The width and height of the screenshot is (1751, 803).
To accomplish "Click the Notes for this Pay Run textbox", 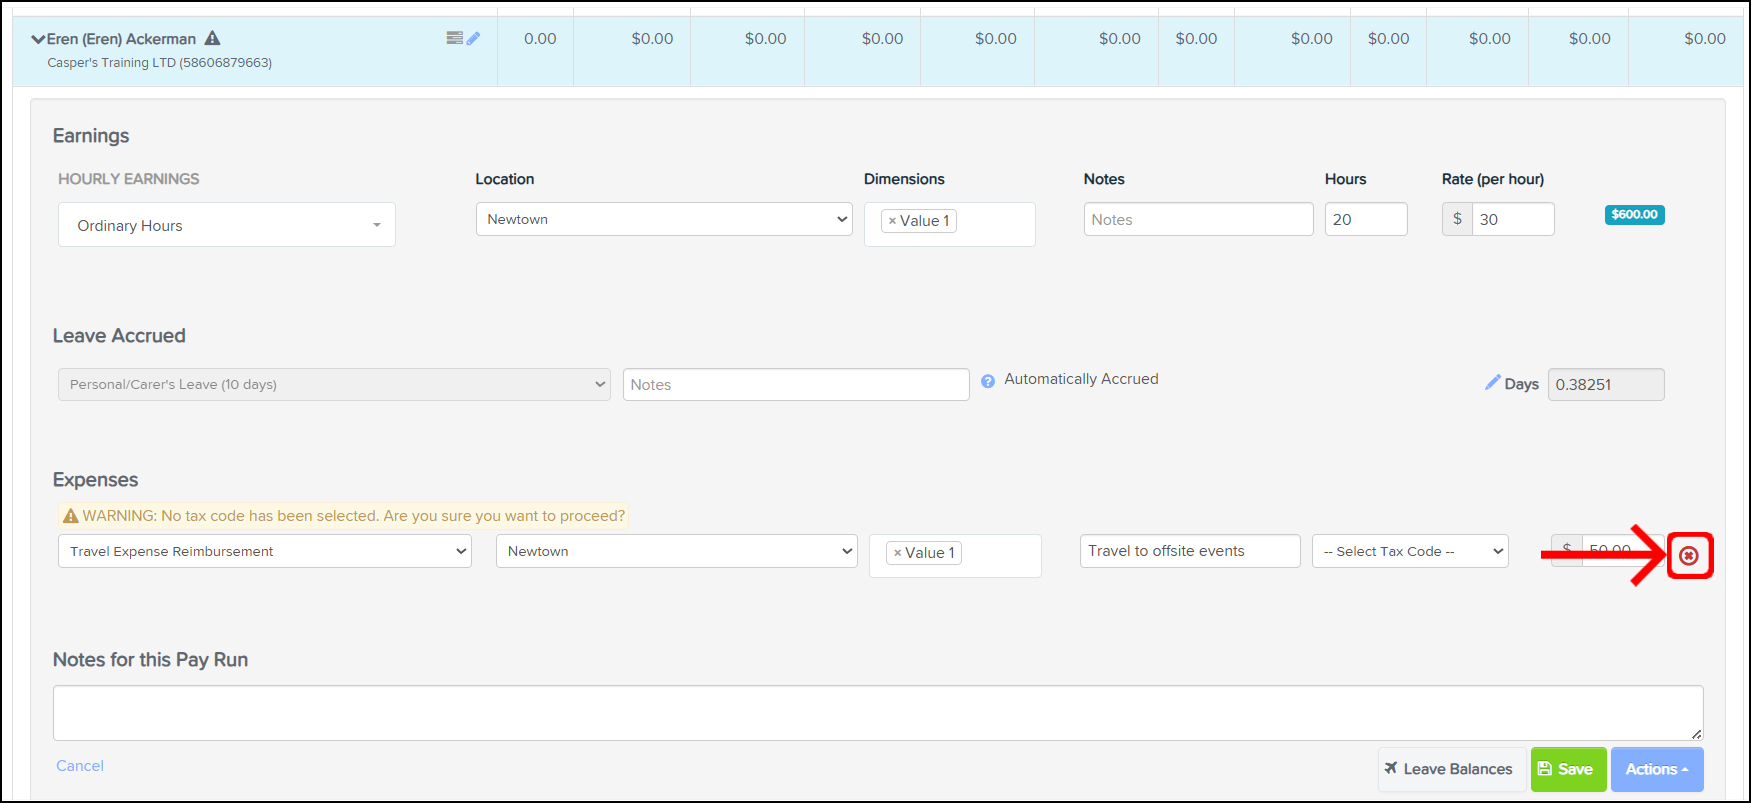I will point(877,712).
